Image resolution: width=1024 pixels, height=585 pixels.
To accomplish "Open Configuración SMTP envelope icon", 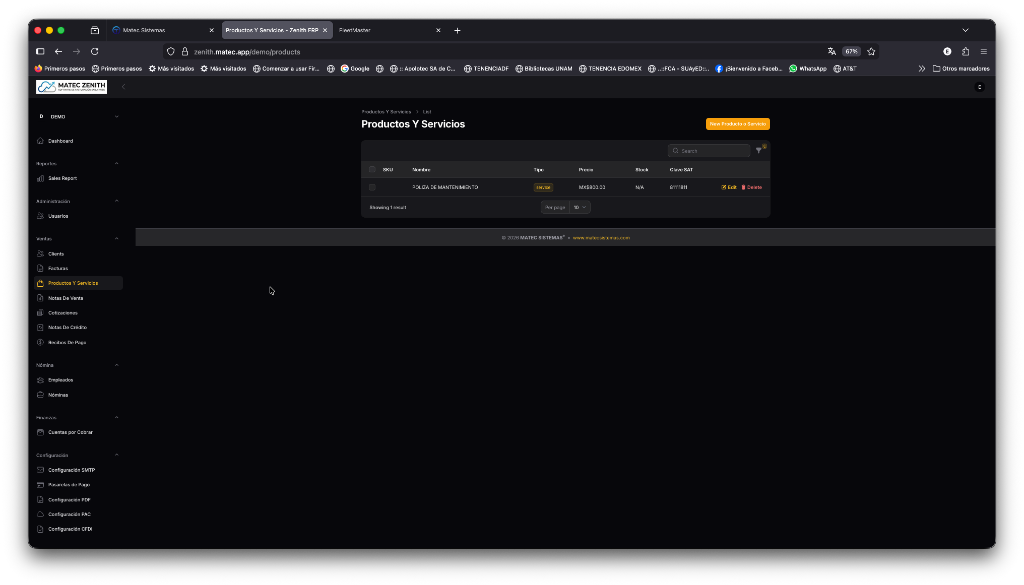I will pos(40,470).
